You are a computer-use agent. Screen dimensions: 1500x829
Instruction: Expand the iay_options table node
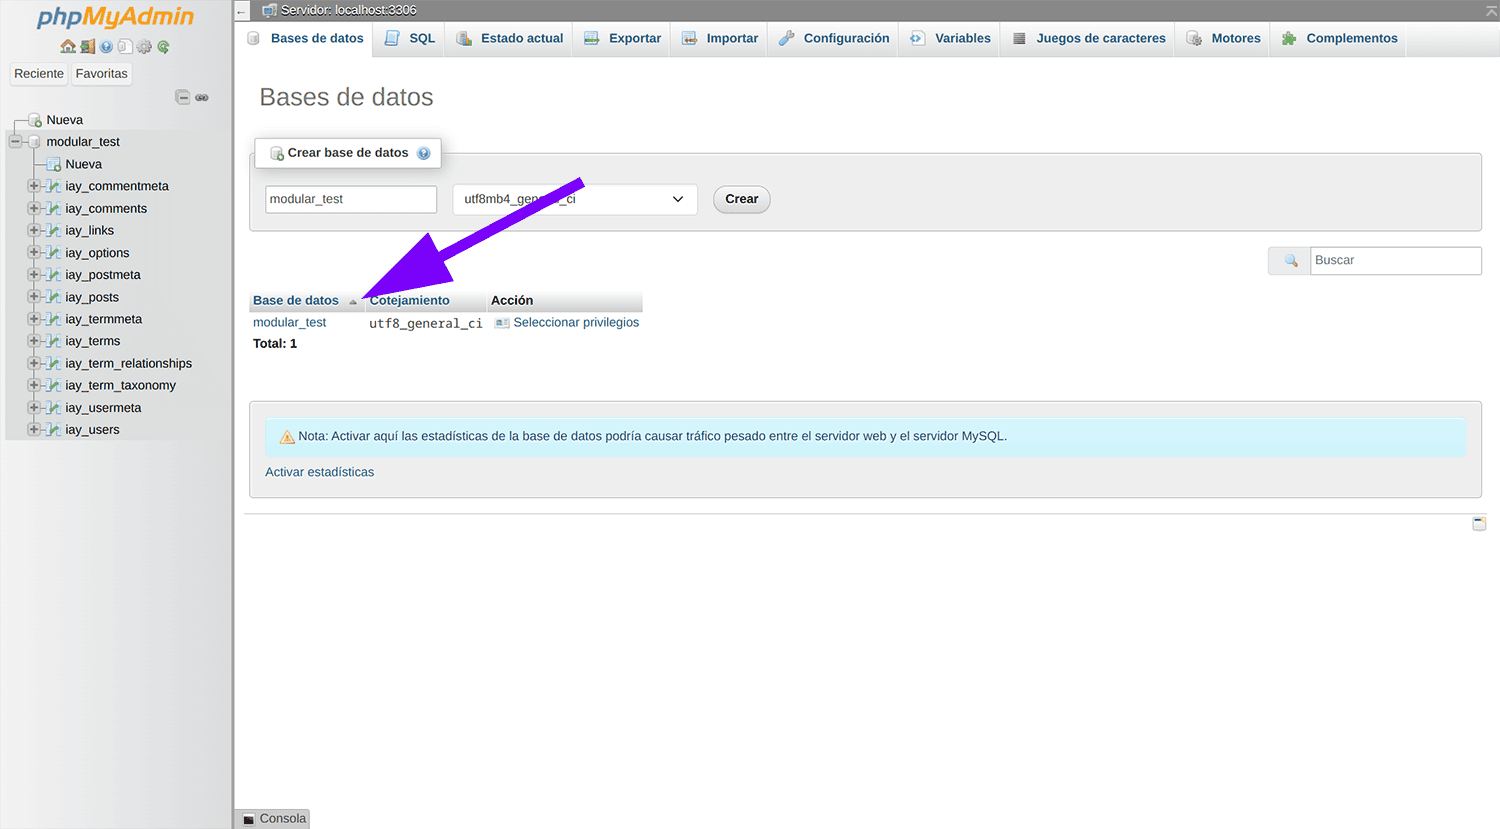pos(34,253)
